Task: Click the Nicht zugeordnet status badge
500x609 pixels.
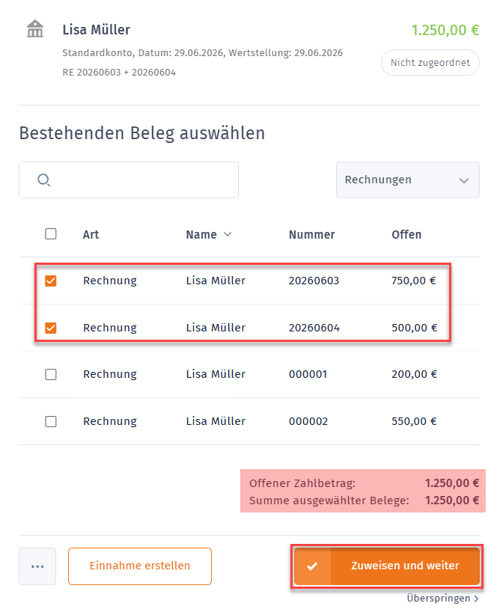Action: click(430, 63)
